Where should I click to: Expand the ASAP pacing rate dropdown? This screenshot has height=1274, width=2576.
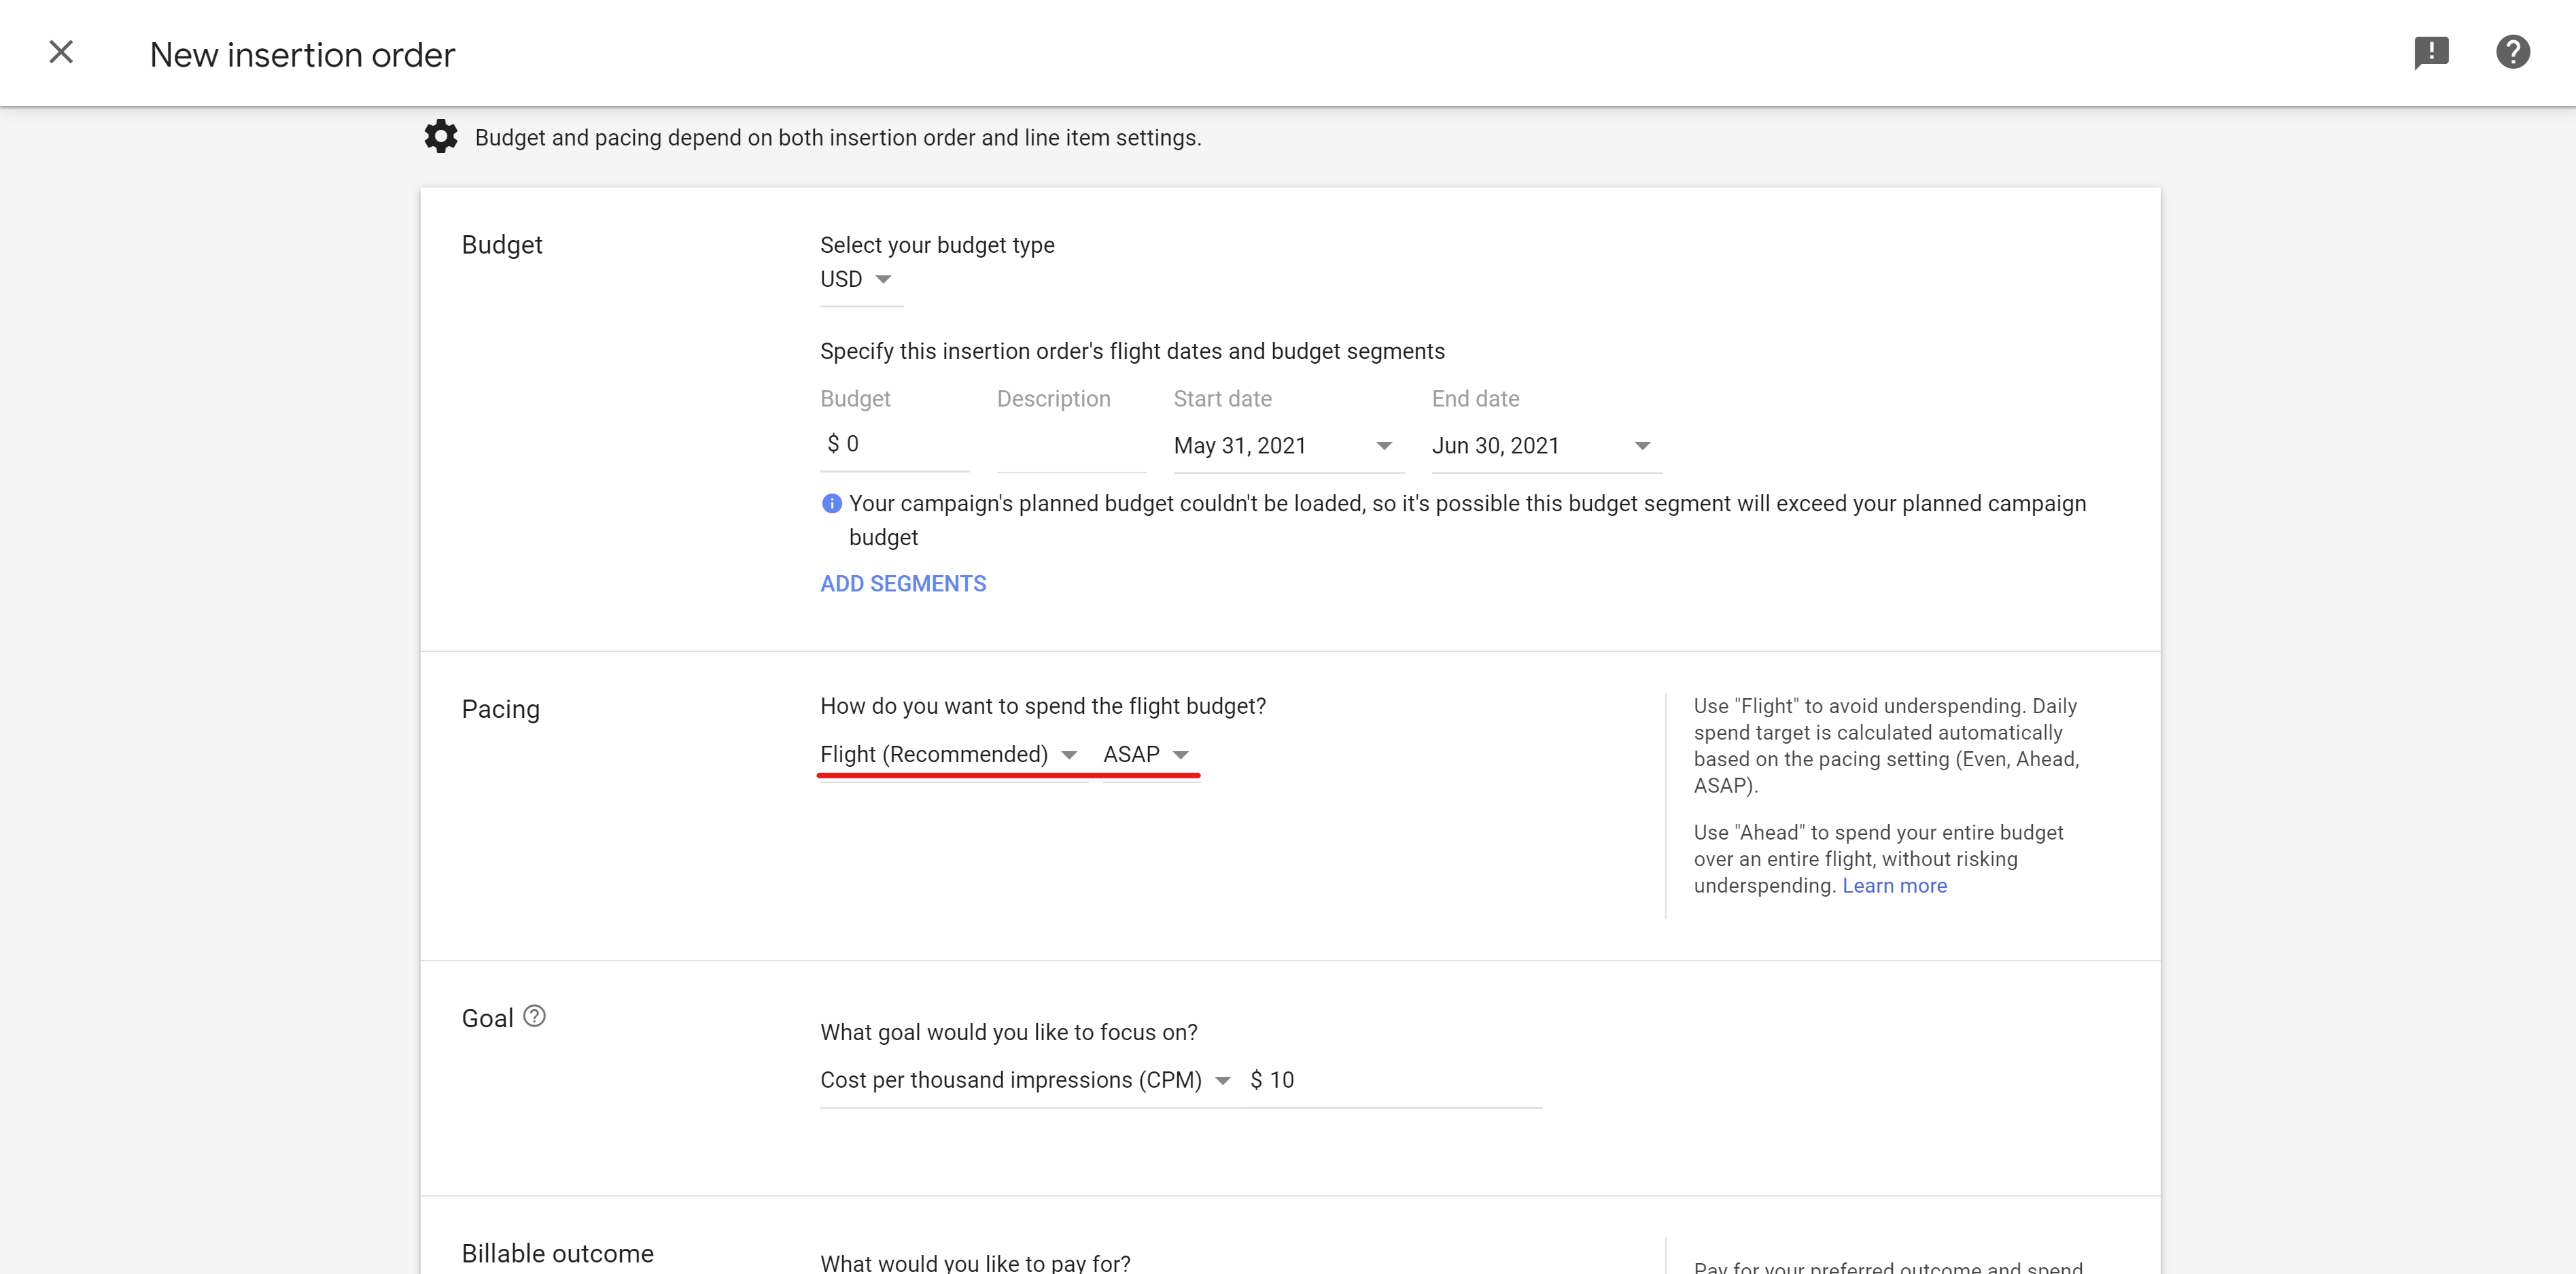pos(1146,754)
